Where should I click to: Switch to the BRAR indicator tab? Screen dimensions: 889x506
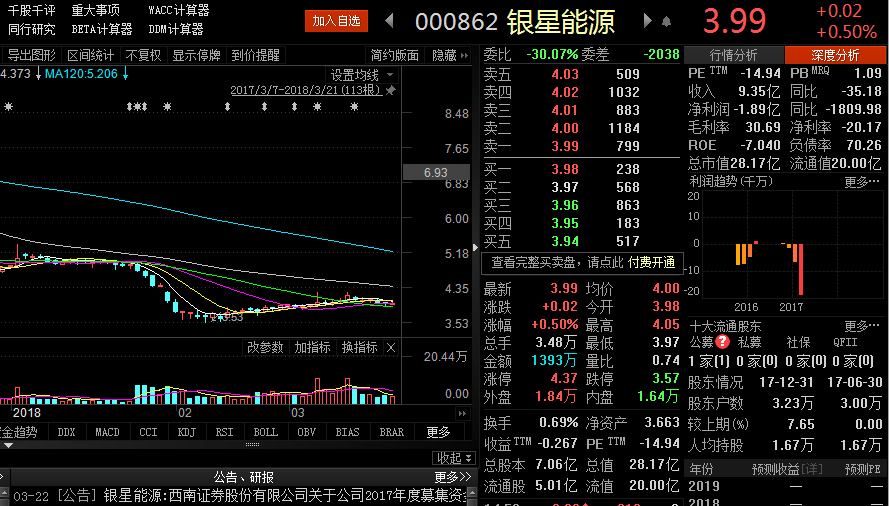coord(392,432)
